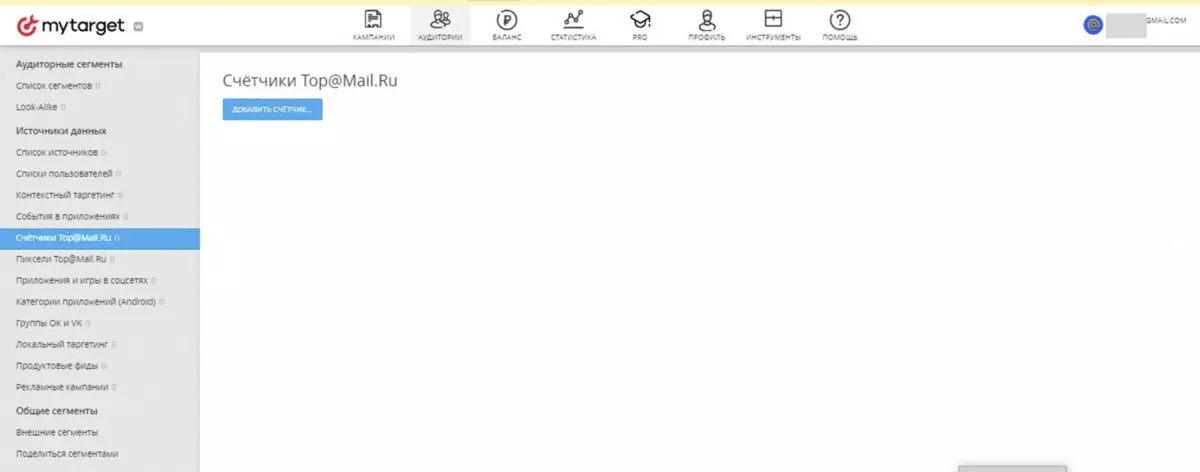Open the Кампании section icon

(x=374, y=20)
